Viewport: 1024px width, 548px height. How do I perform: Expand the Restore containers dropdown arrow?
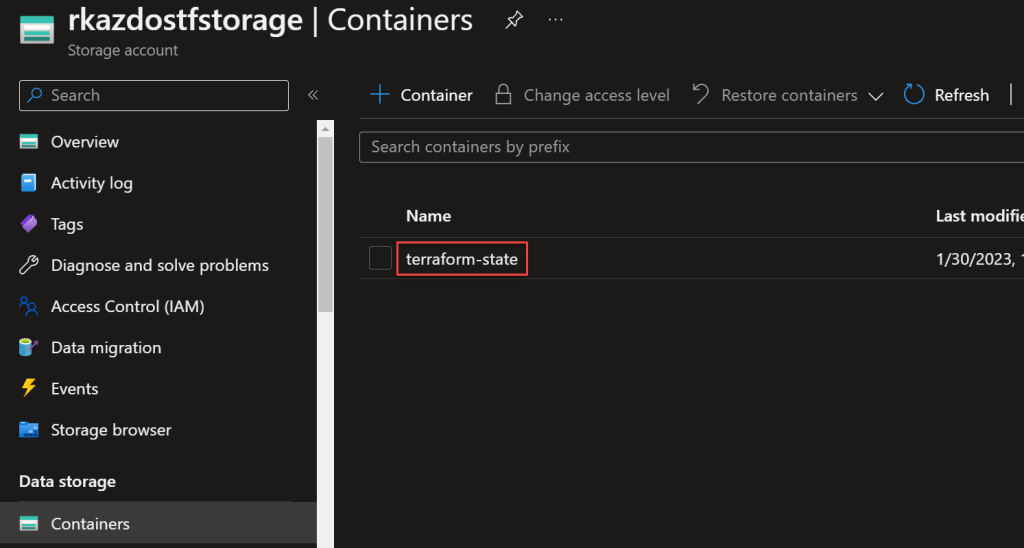coord(876,96)
